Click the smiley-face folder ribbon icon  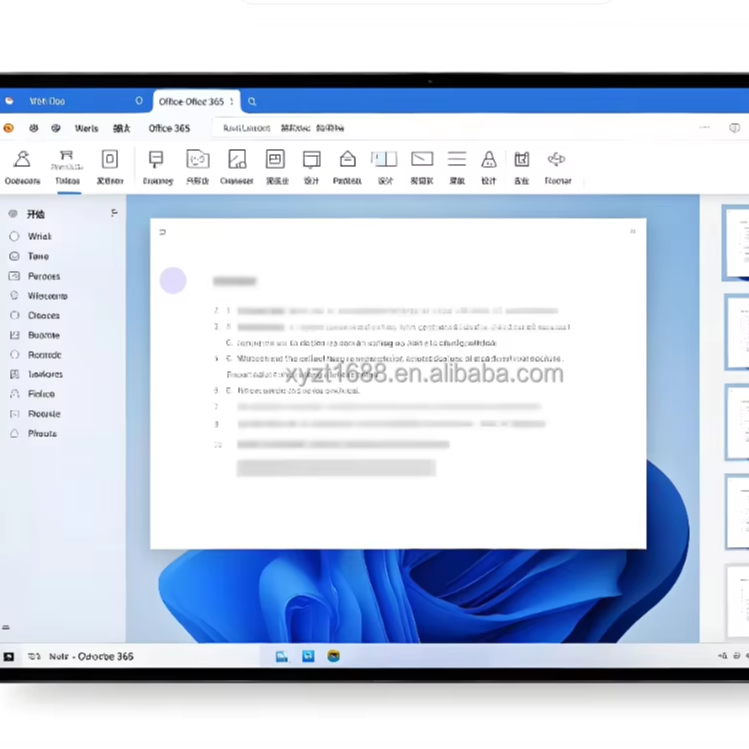(x=198, y=160)
